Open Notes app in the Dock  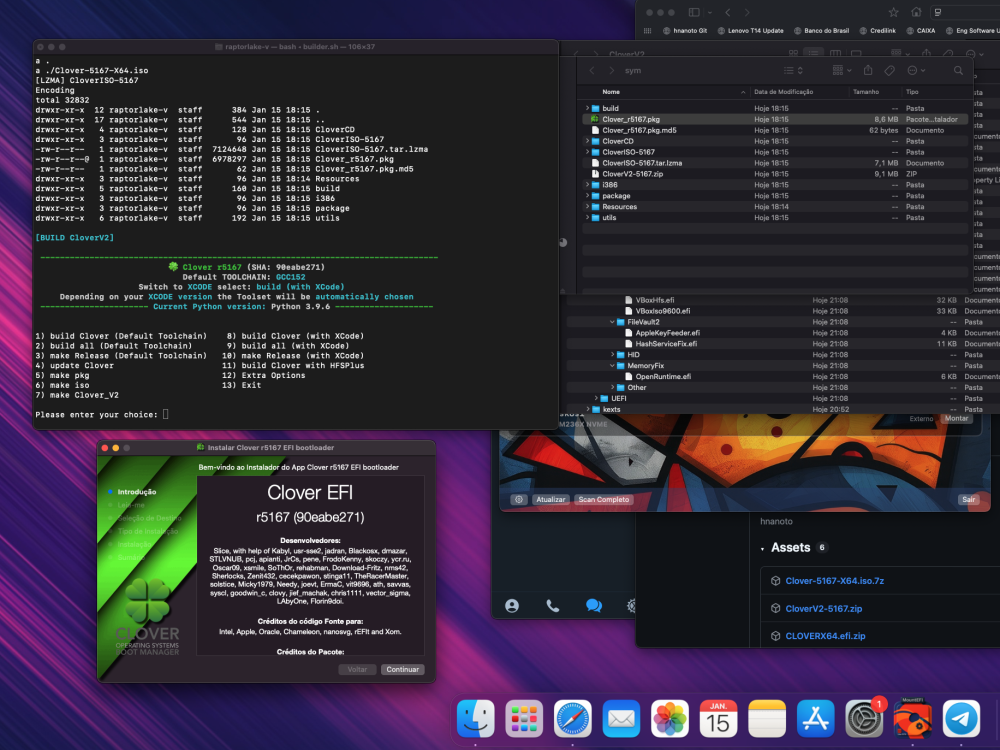(x=767, y=719)
